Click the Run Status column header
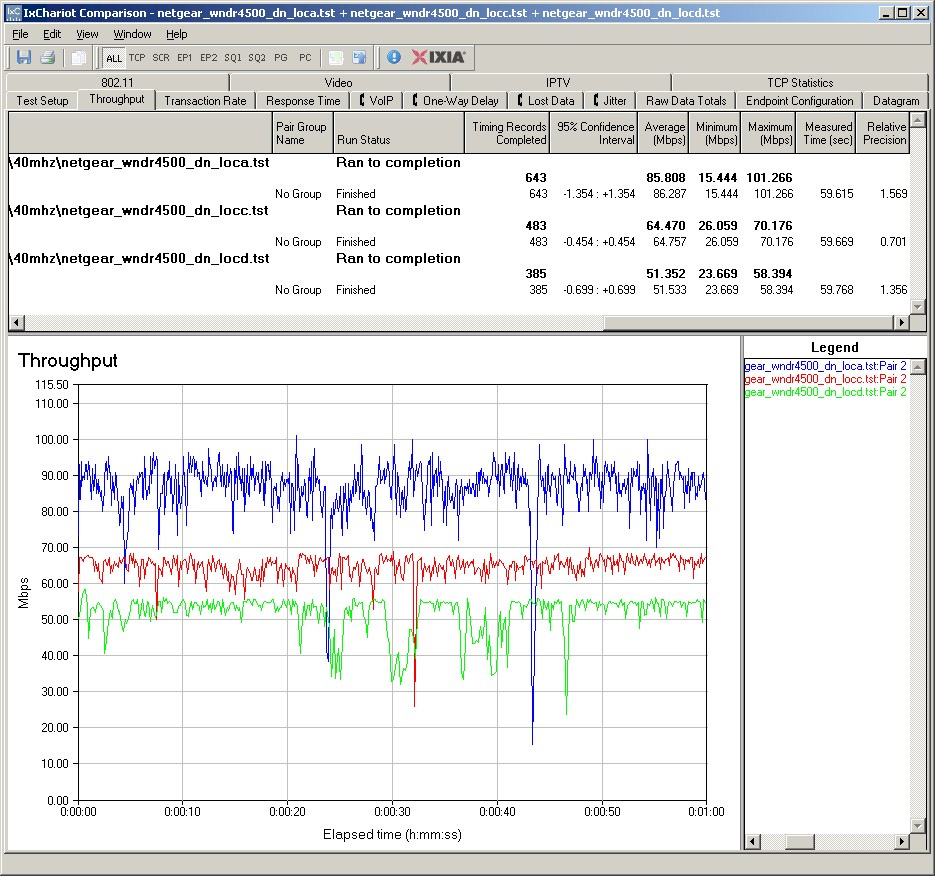Image resolution: width=935 pixels, height=876 pixels. point(398,133)
